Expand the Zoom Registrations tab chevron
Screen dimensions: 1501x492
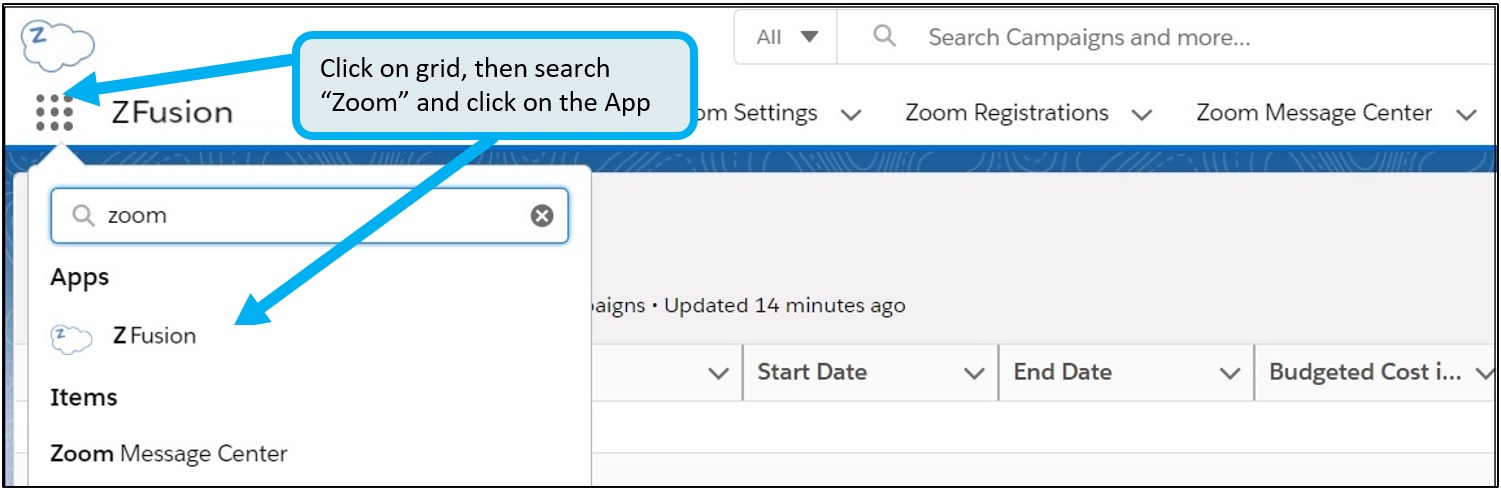tap(1141, 115)
